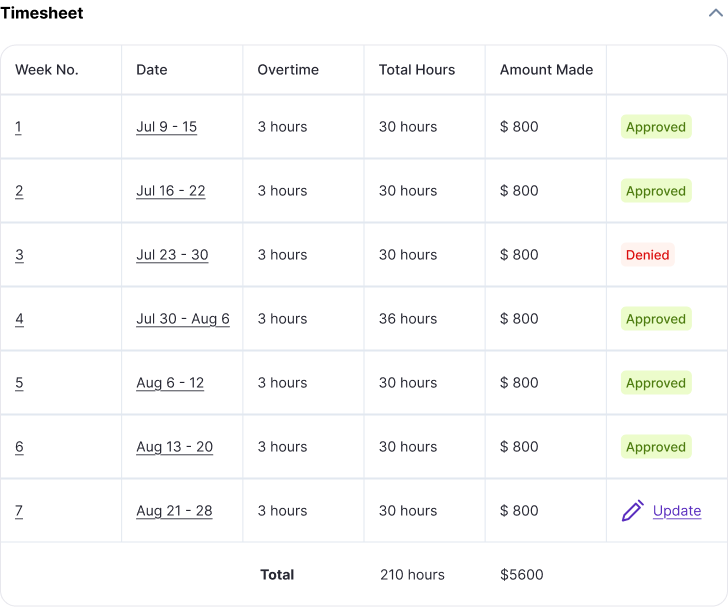Click the 210 hours total value

[x=412, y=575]
